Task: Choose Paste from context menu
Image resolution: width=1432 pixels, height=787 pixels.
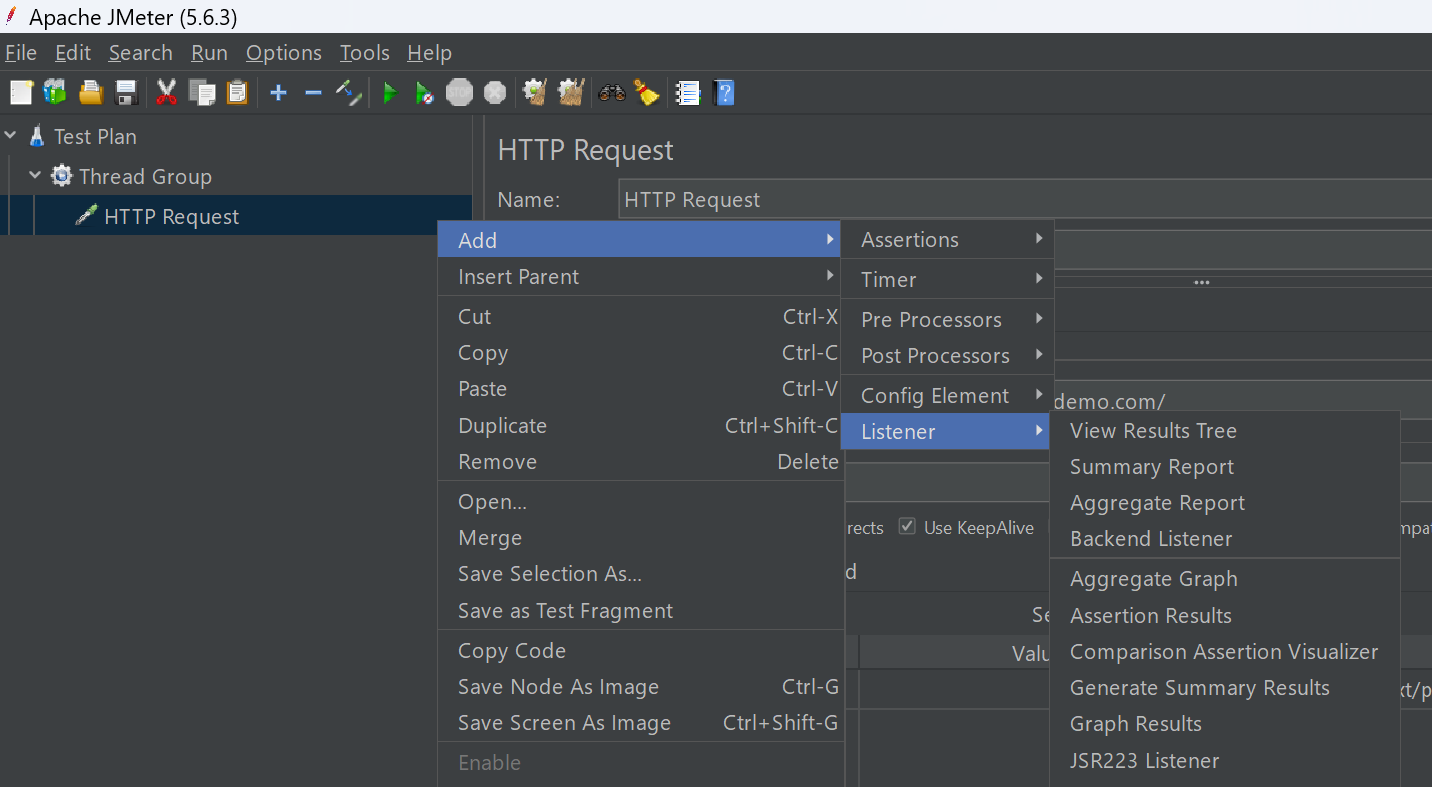Action: pyautogui.click(x=640, y=389)
